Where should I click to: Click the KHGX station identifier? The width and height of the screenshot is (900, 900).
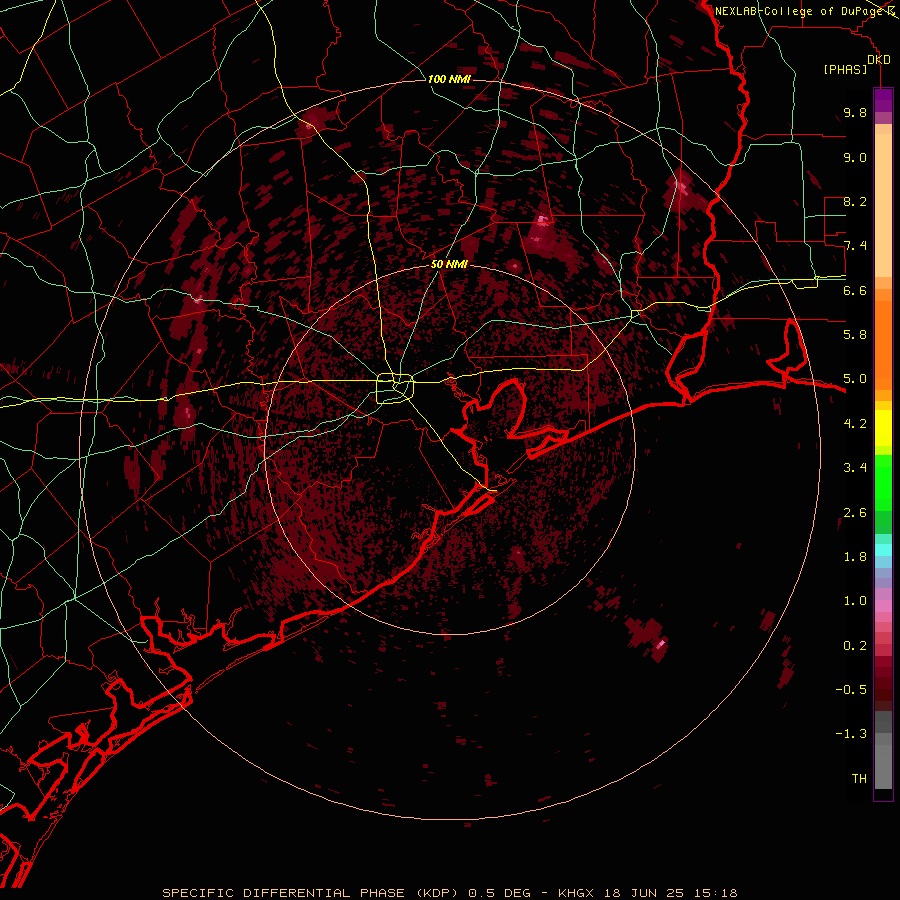click(x=577, y=893)
